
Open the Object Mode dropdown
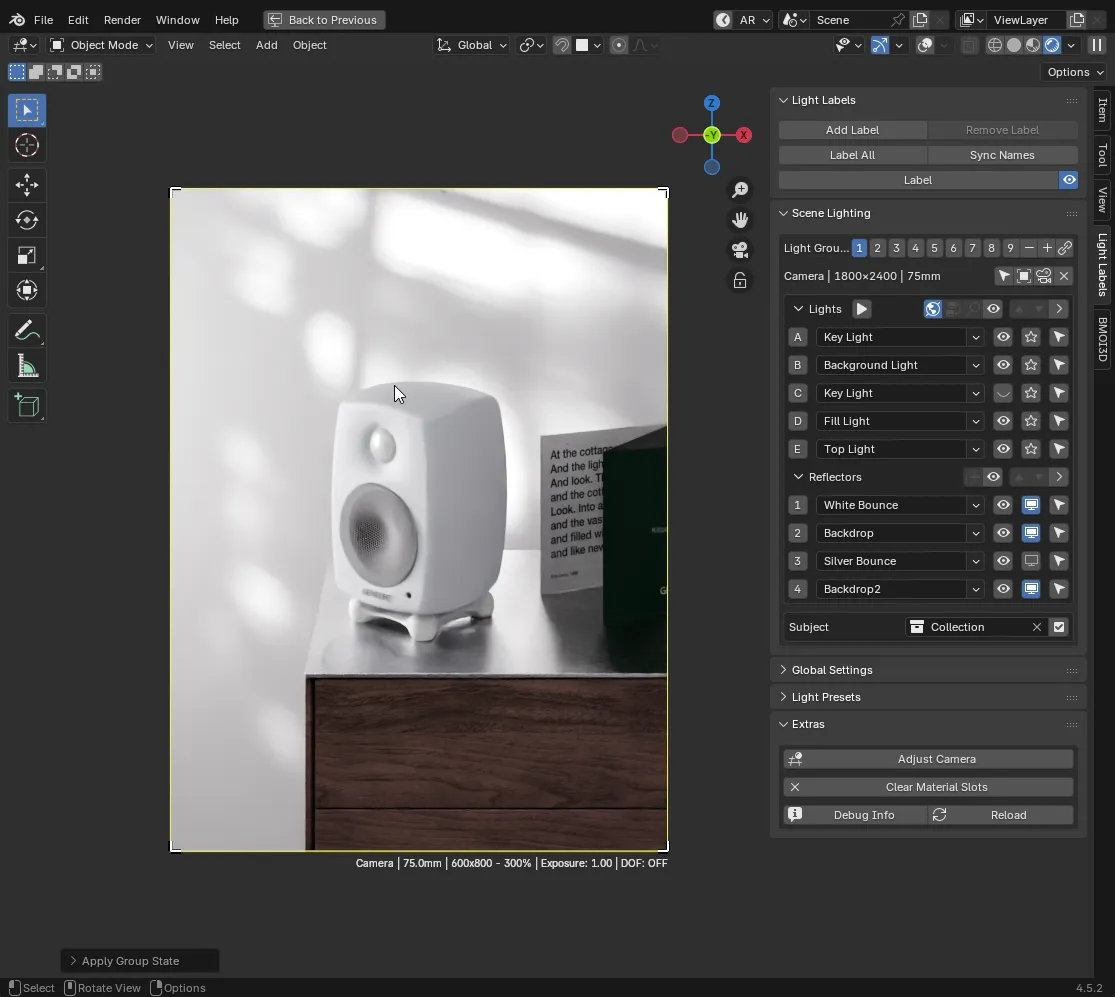tap(101, 45)
